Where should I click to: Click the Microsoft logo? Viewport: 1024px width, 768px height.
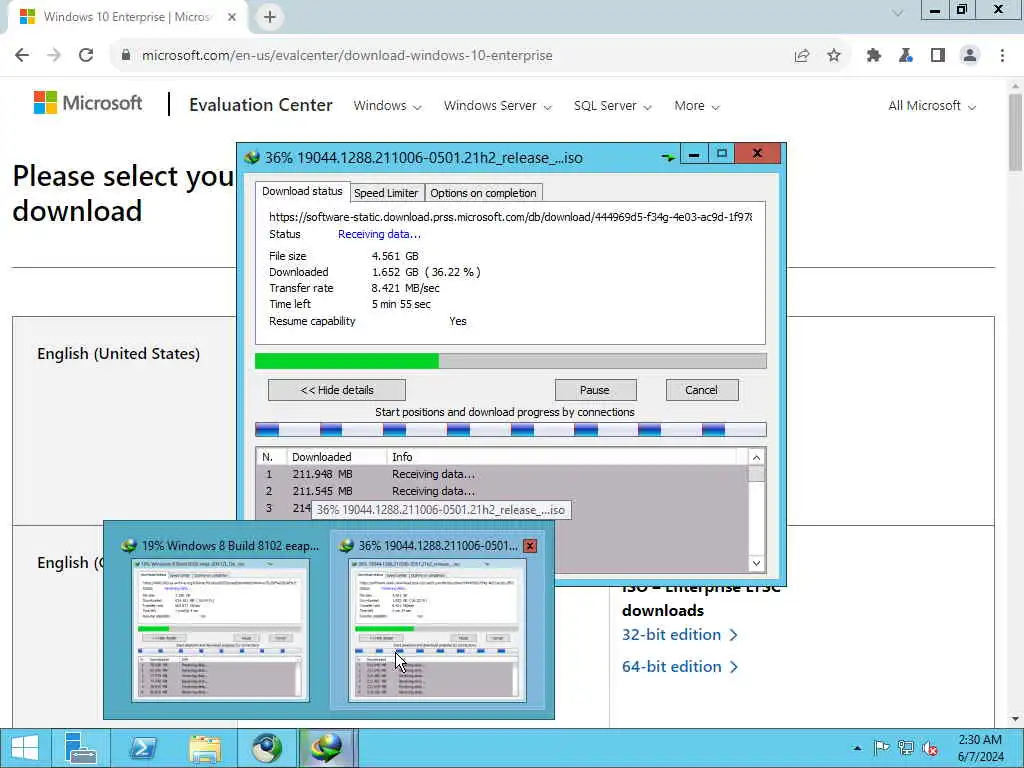point(88,103)
